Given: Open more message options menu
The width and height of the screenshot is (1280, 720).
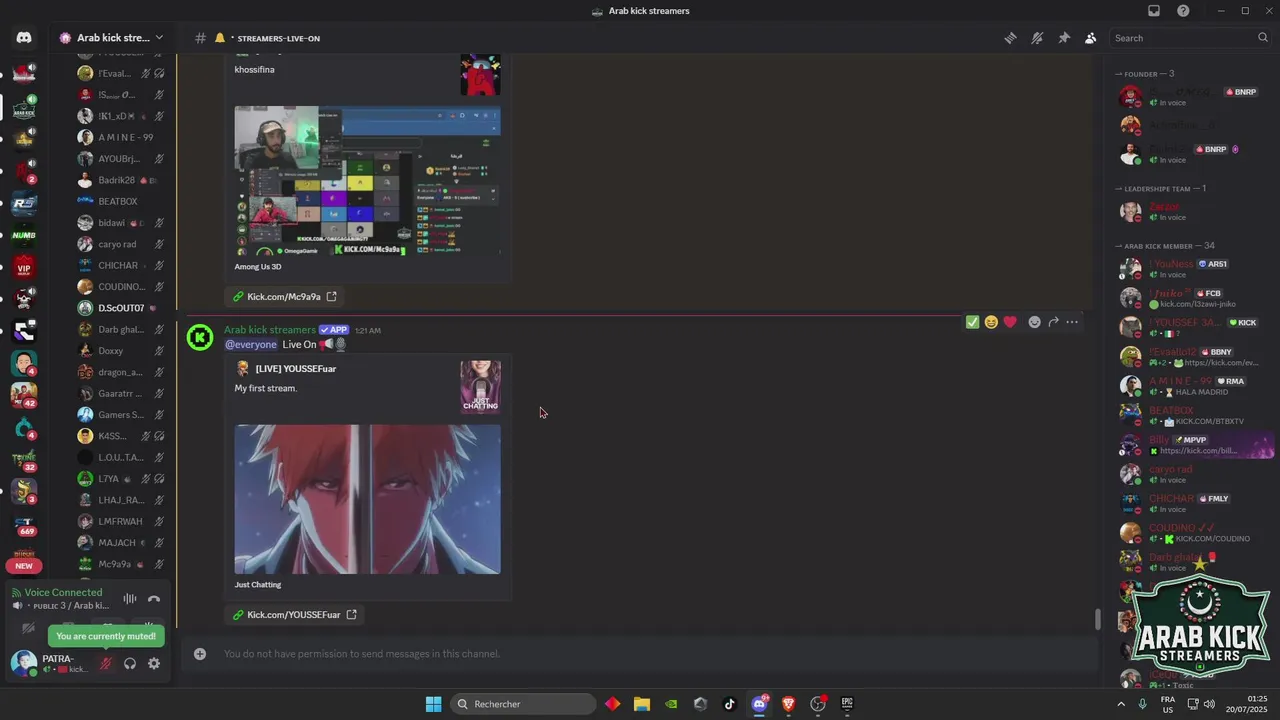Looking at the screenshot, I should pos(1072,322).
